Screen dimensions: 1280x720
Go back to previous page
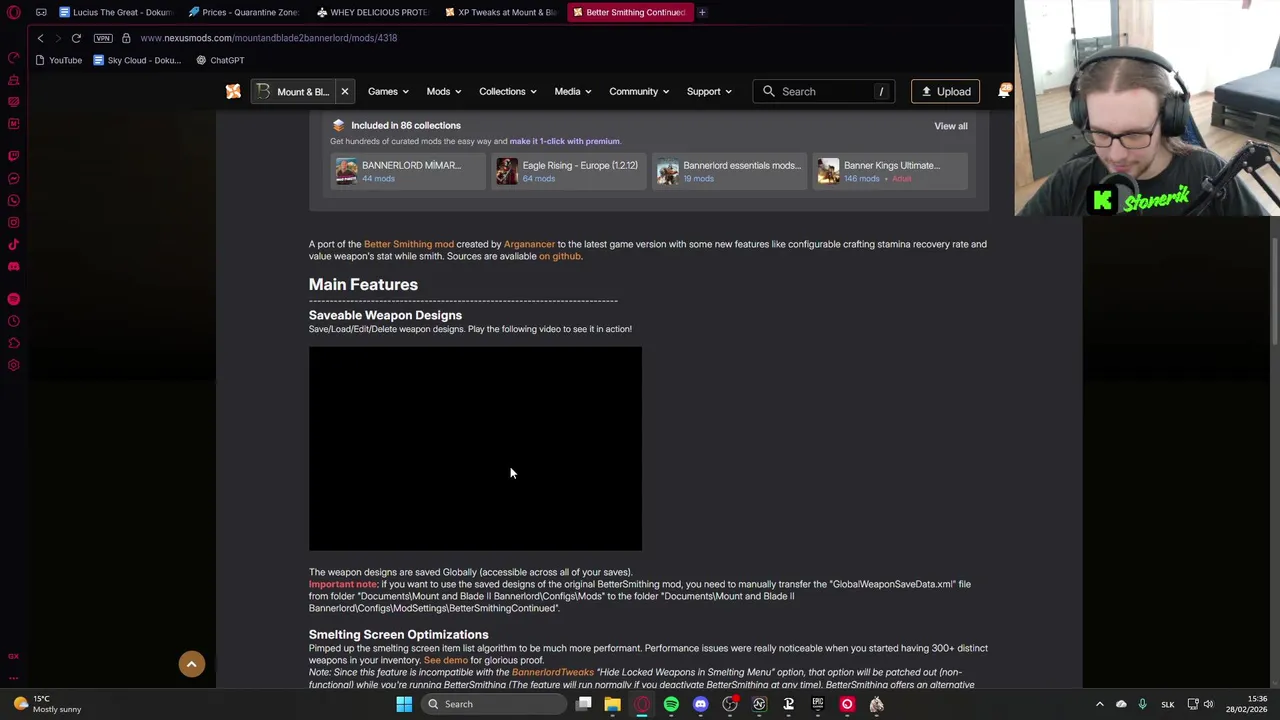40,38
